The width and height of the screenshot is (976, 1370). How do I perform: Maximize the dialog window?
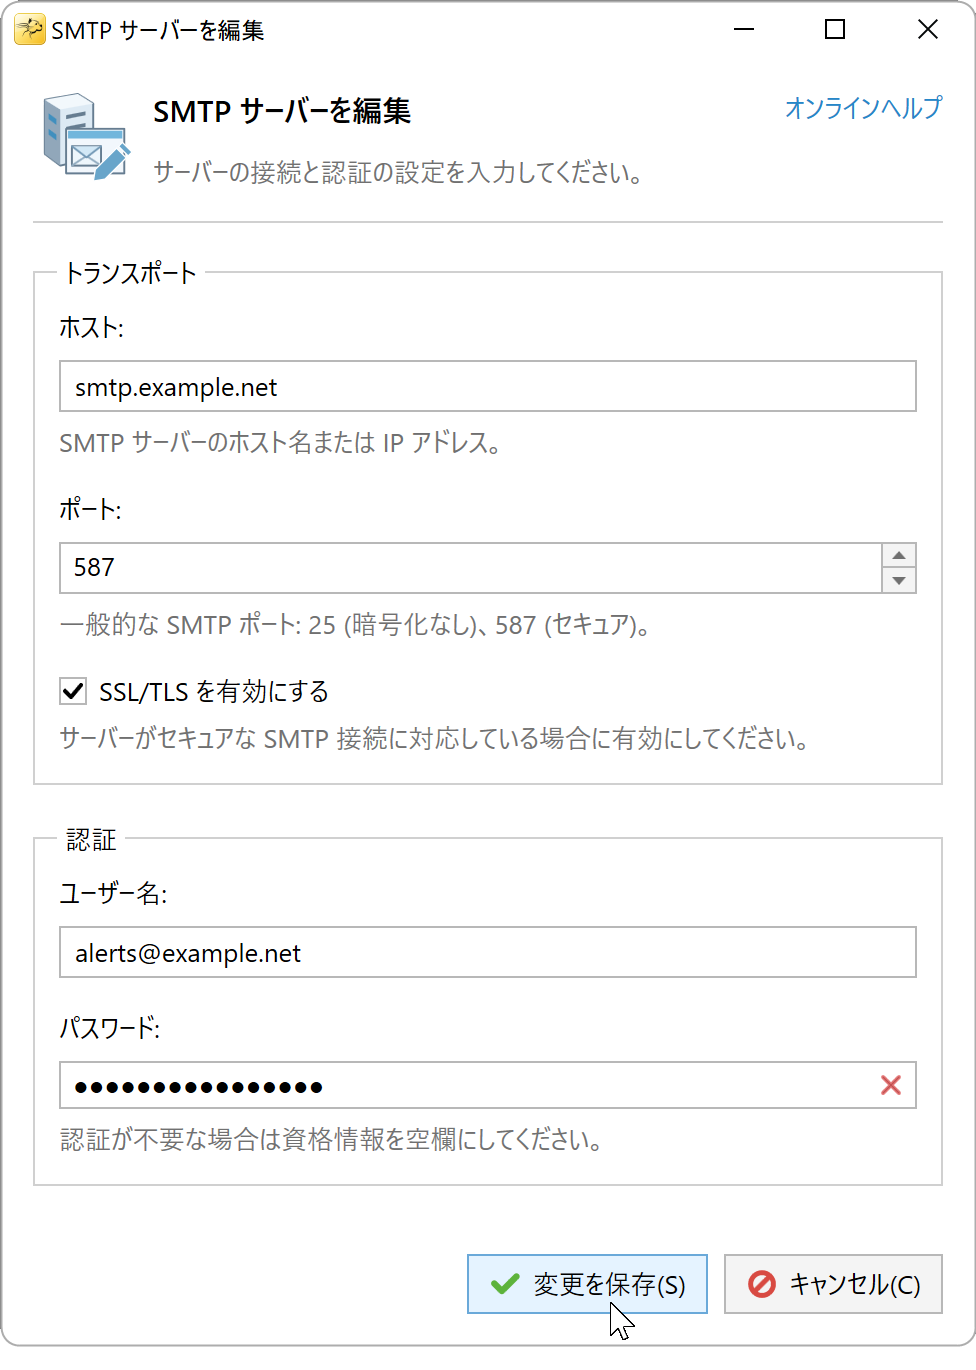(x=835, y=30)
